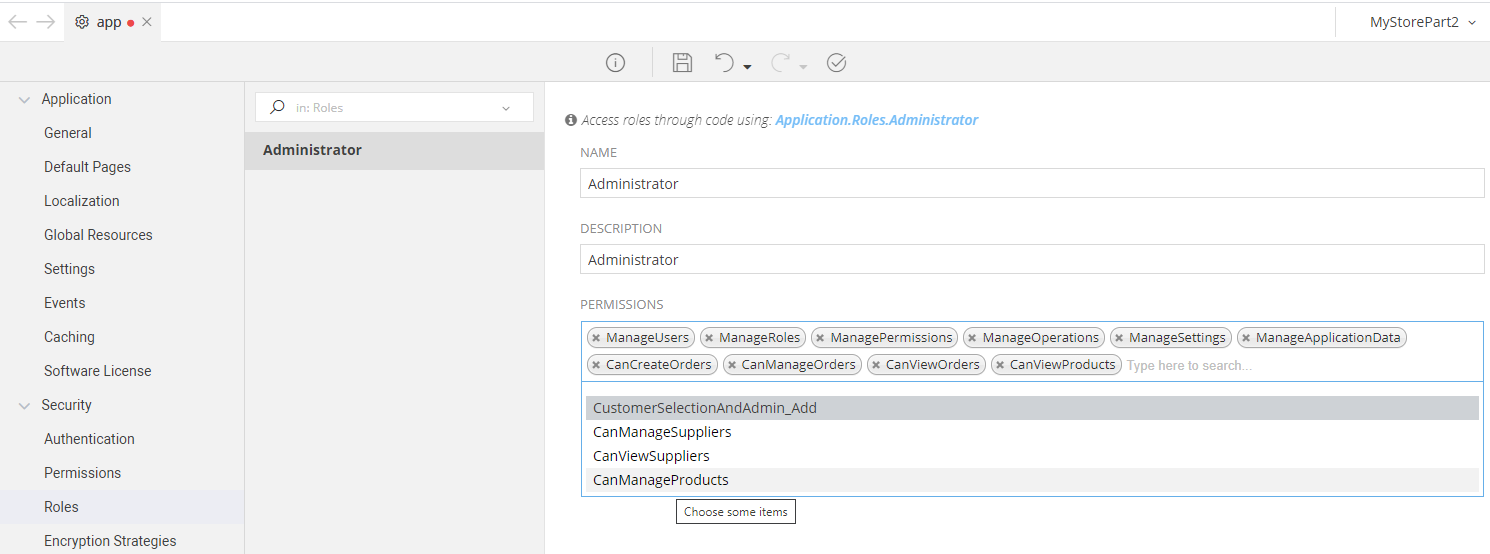Collapse the Security tree section
This screenshot has width=1490, height=554.
pos(25,405)
